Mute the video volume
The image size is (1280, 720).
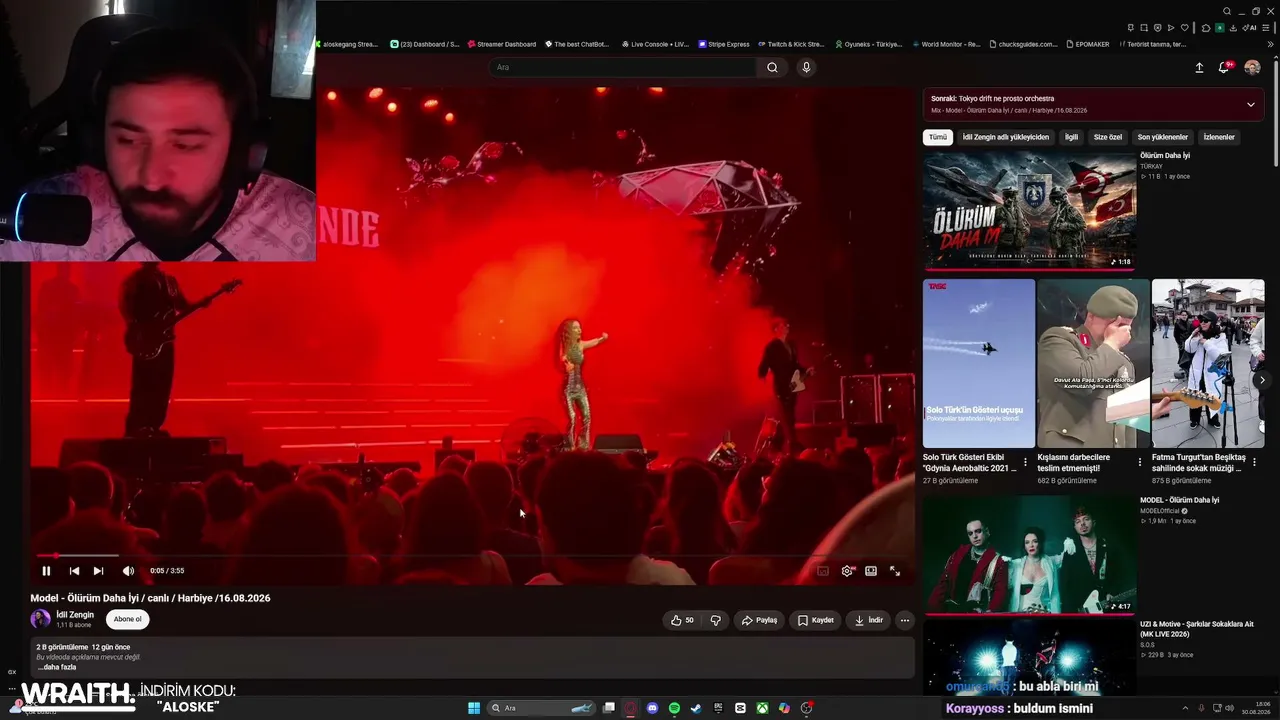(128, 571)
